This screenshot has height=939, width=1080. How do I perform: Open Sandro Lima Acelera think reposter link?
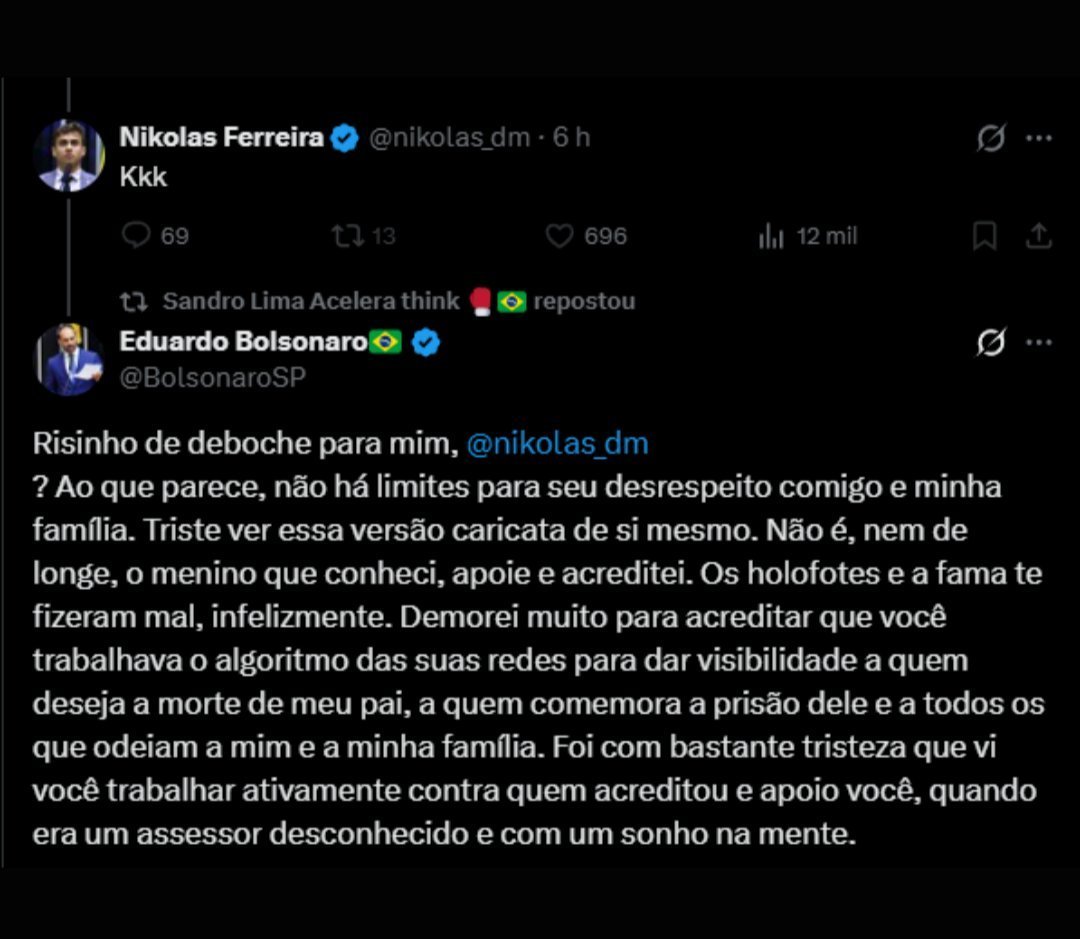[x=311, y=301]
